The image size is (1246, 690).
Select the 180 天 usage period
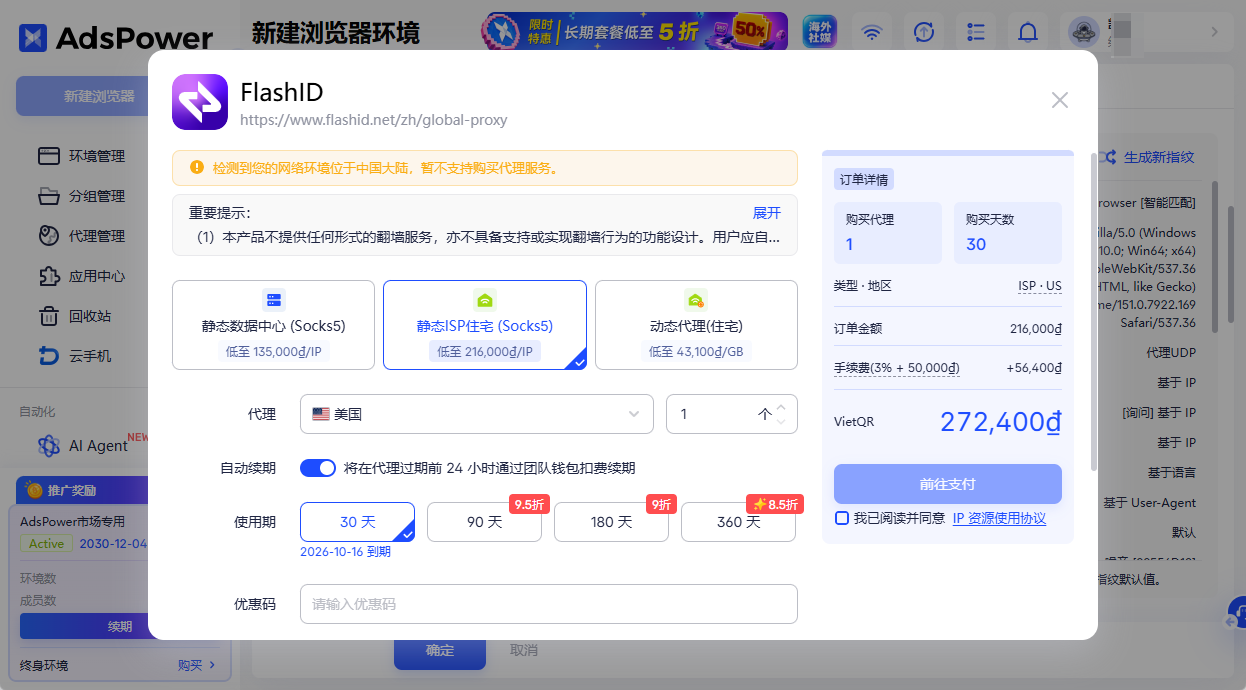[x=611, y=522]
